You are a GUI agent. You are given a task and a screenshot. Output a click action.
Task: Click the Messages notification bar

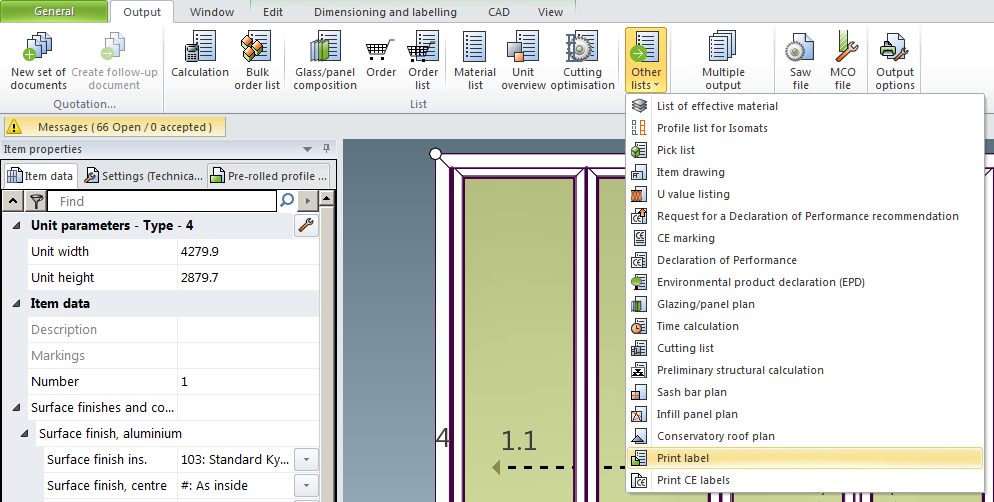click(114, 127)
